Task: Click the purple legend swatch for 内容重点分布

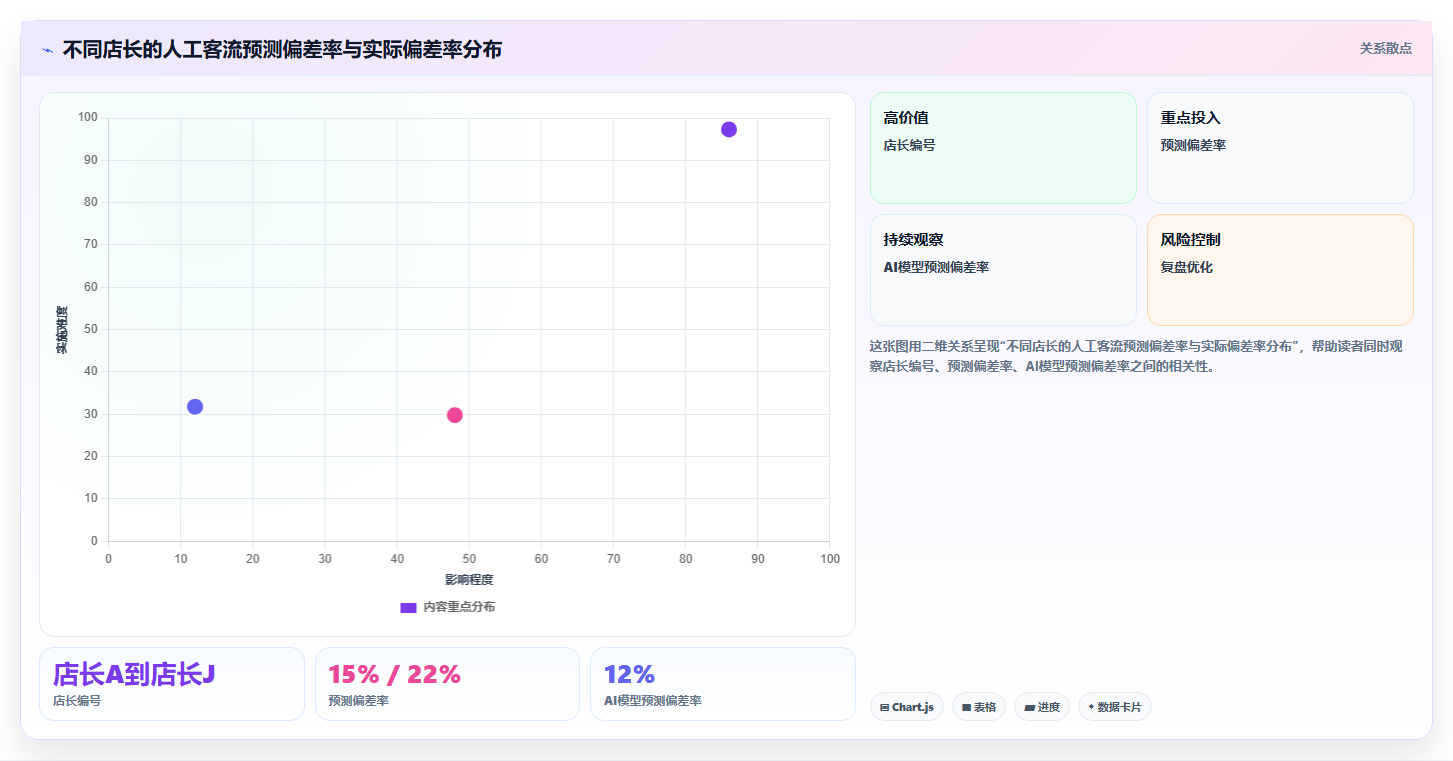Action: point(408,607)
